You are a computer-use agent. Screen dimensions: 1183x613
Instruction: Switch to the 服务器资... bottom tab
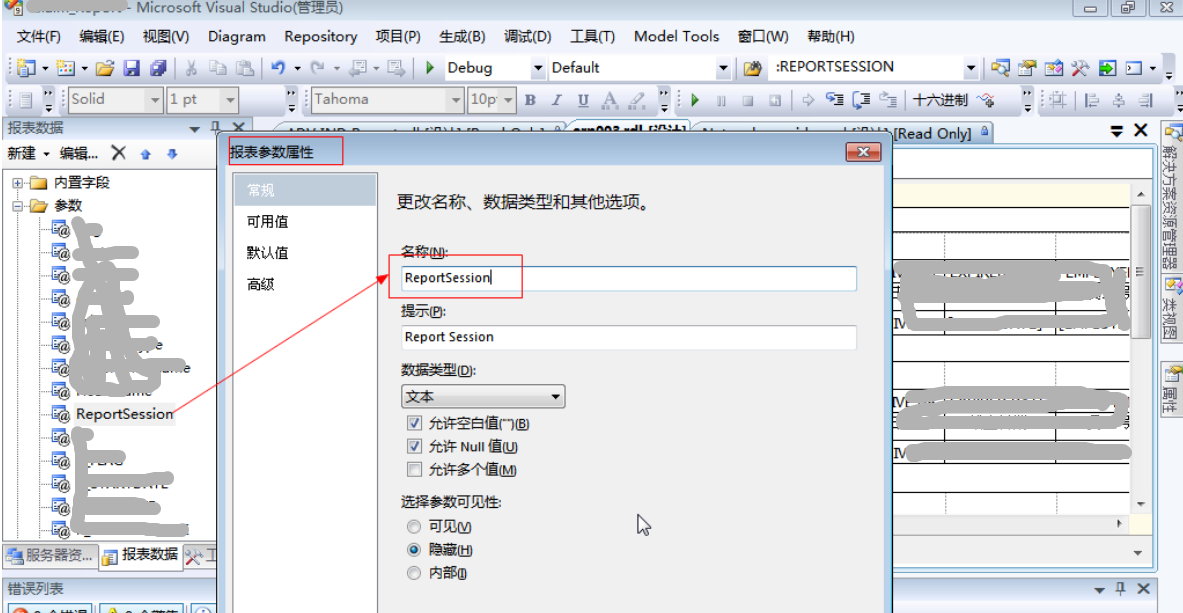51,556
